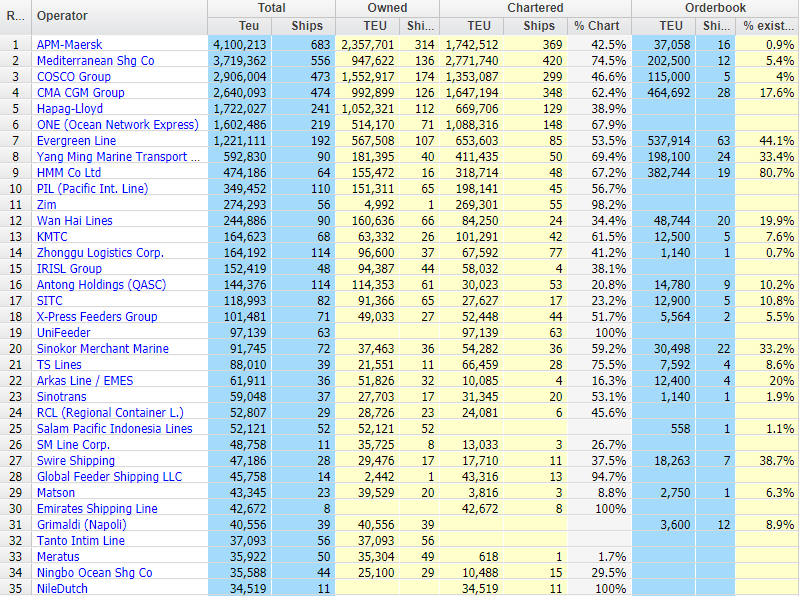The width and height of the screenshot is (801, 596).
Task: Sort by Orderbook TEU column header
Action: point(664,26)
